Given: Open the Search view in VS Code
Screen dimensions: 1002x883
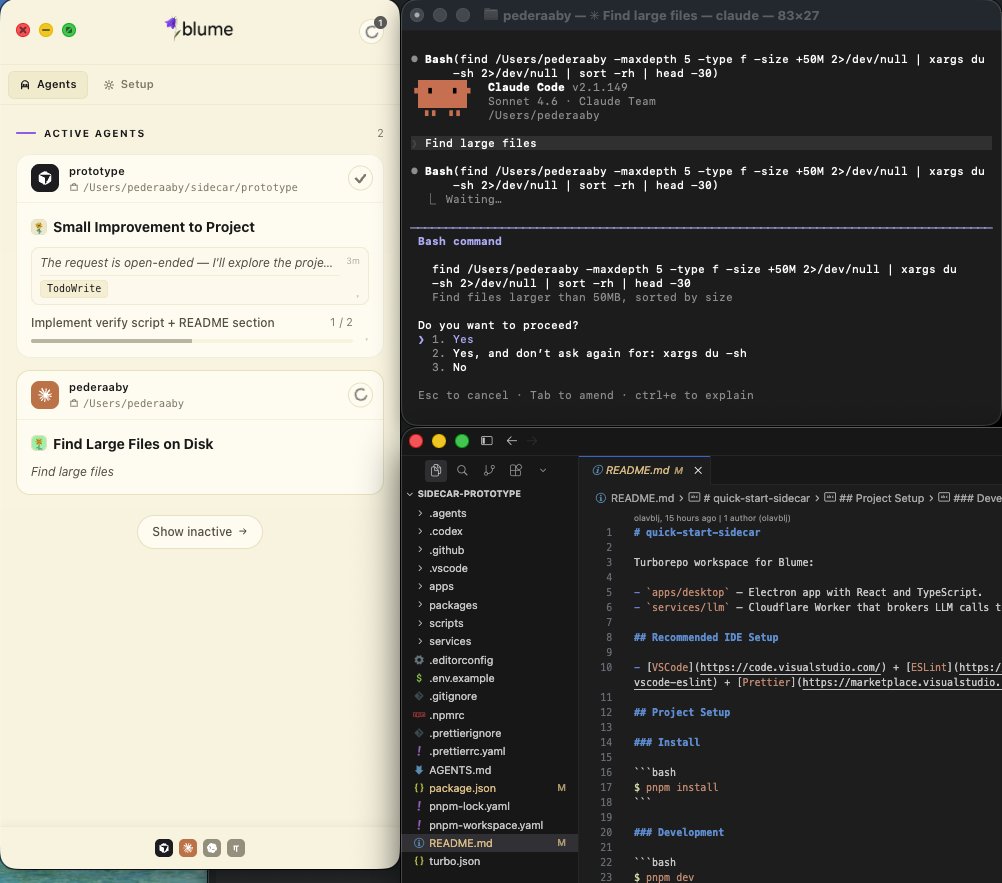Looking at the screenshot, I should (x=462, y=470).
